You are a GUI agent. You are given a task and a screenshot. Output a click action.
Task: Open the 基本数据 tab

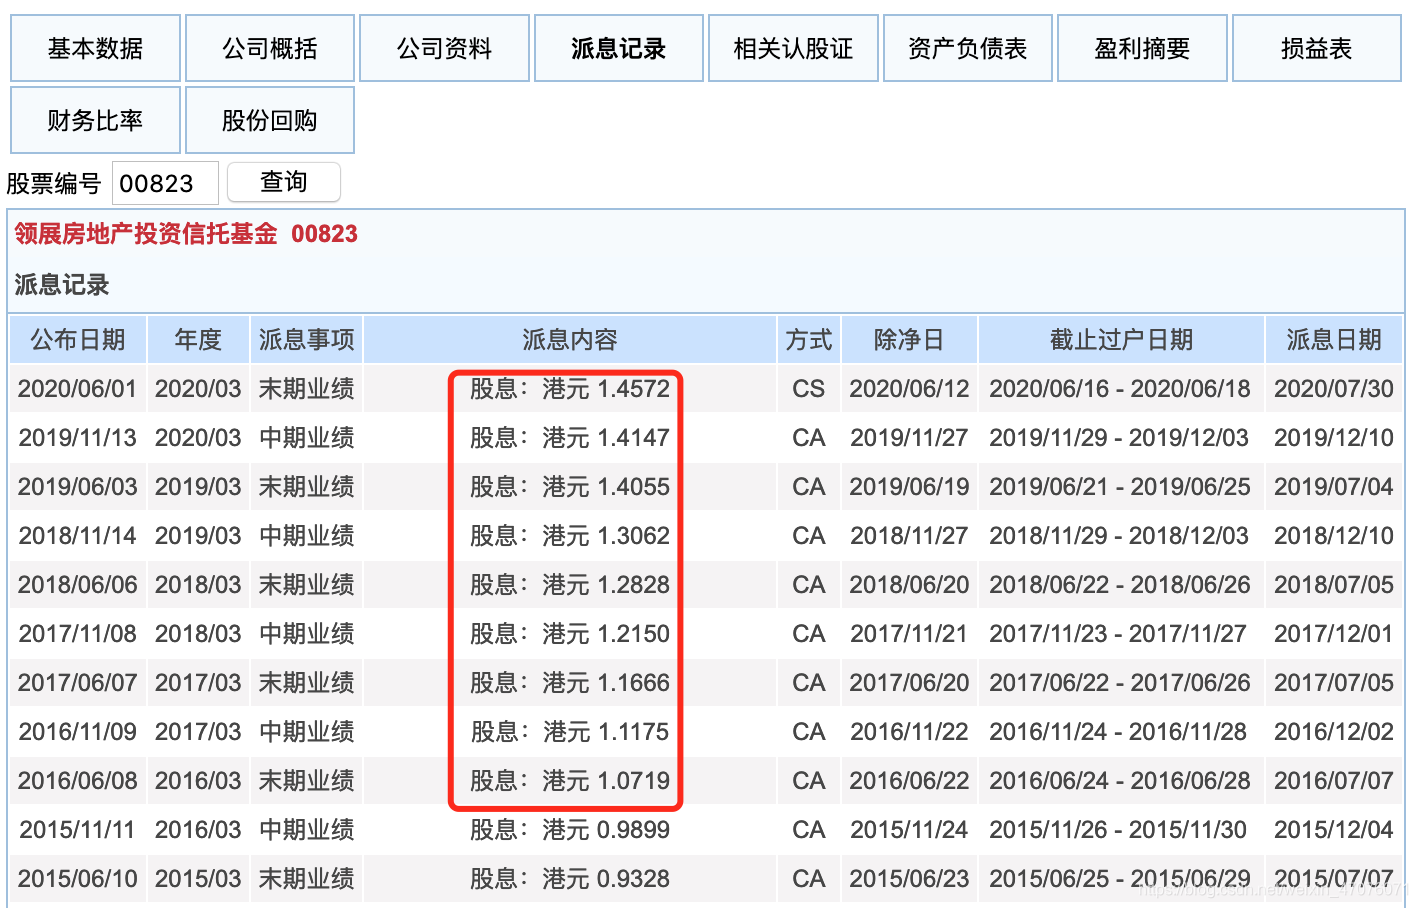95,48
